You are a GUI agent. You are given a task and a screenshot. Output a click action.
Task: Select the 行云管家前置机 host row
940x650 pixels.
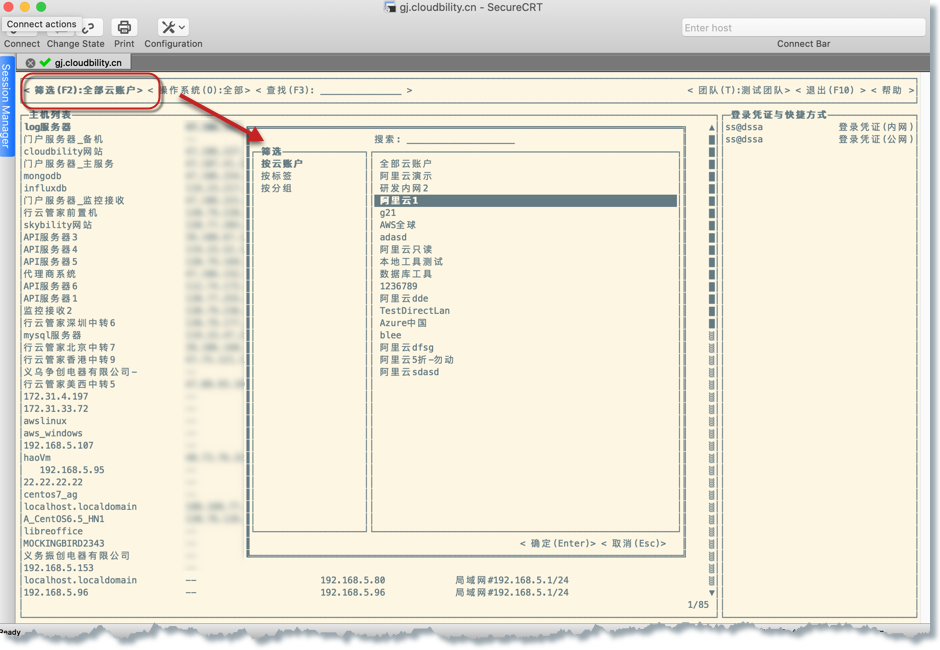[x=60, y=213]
